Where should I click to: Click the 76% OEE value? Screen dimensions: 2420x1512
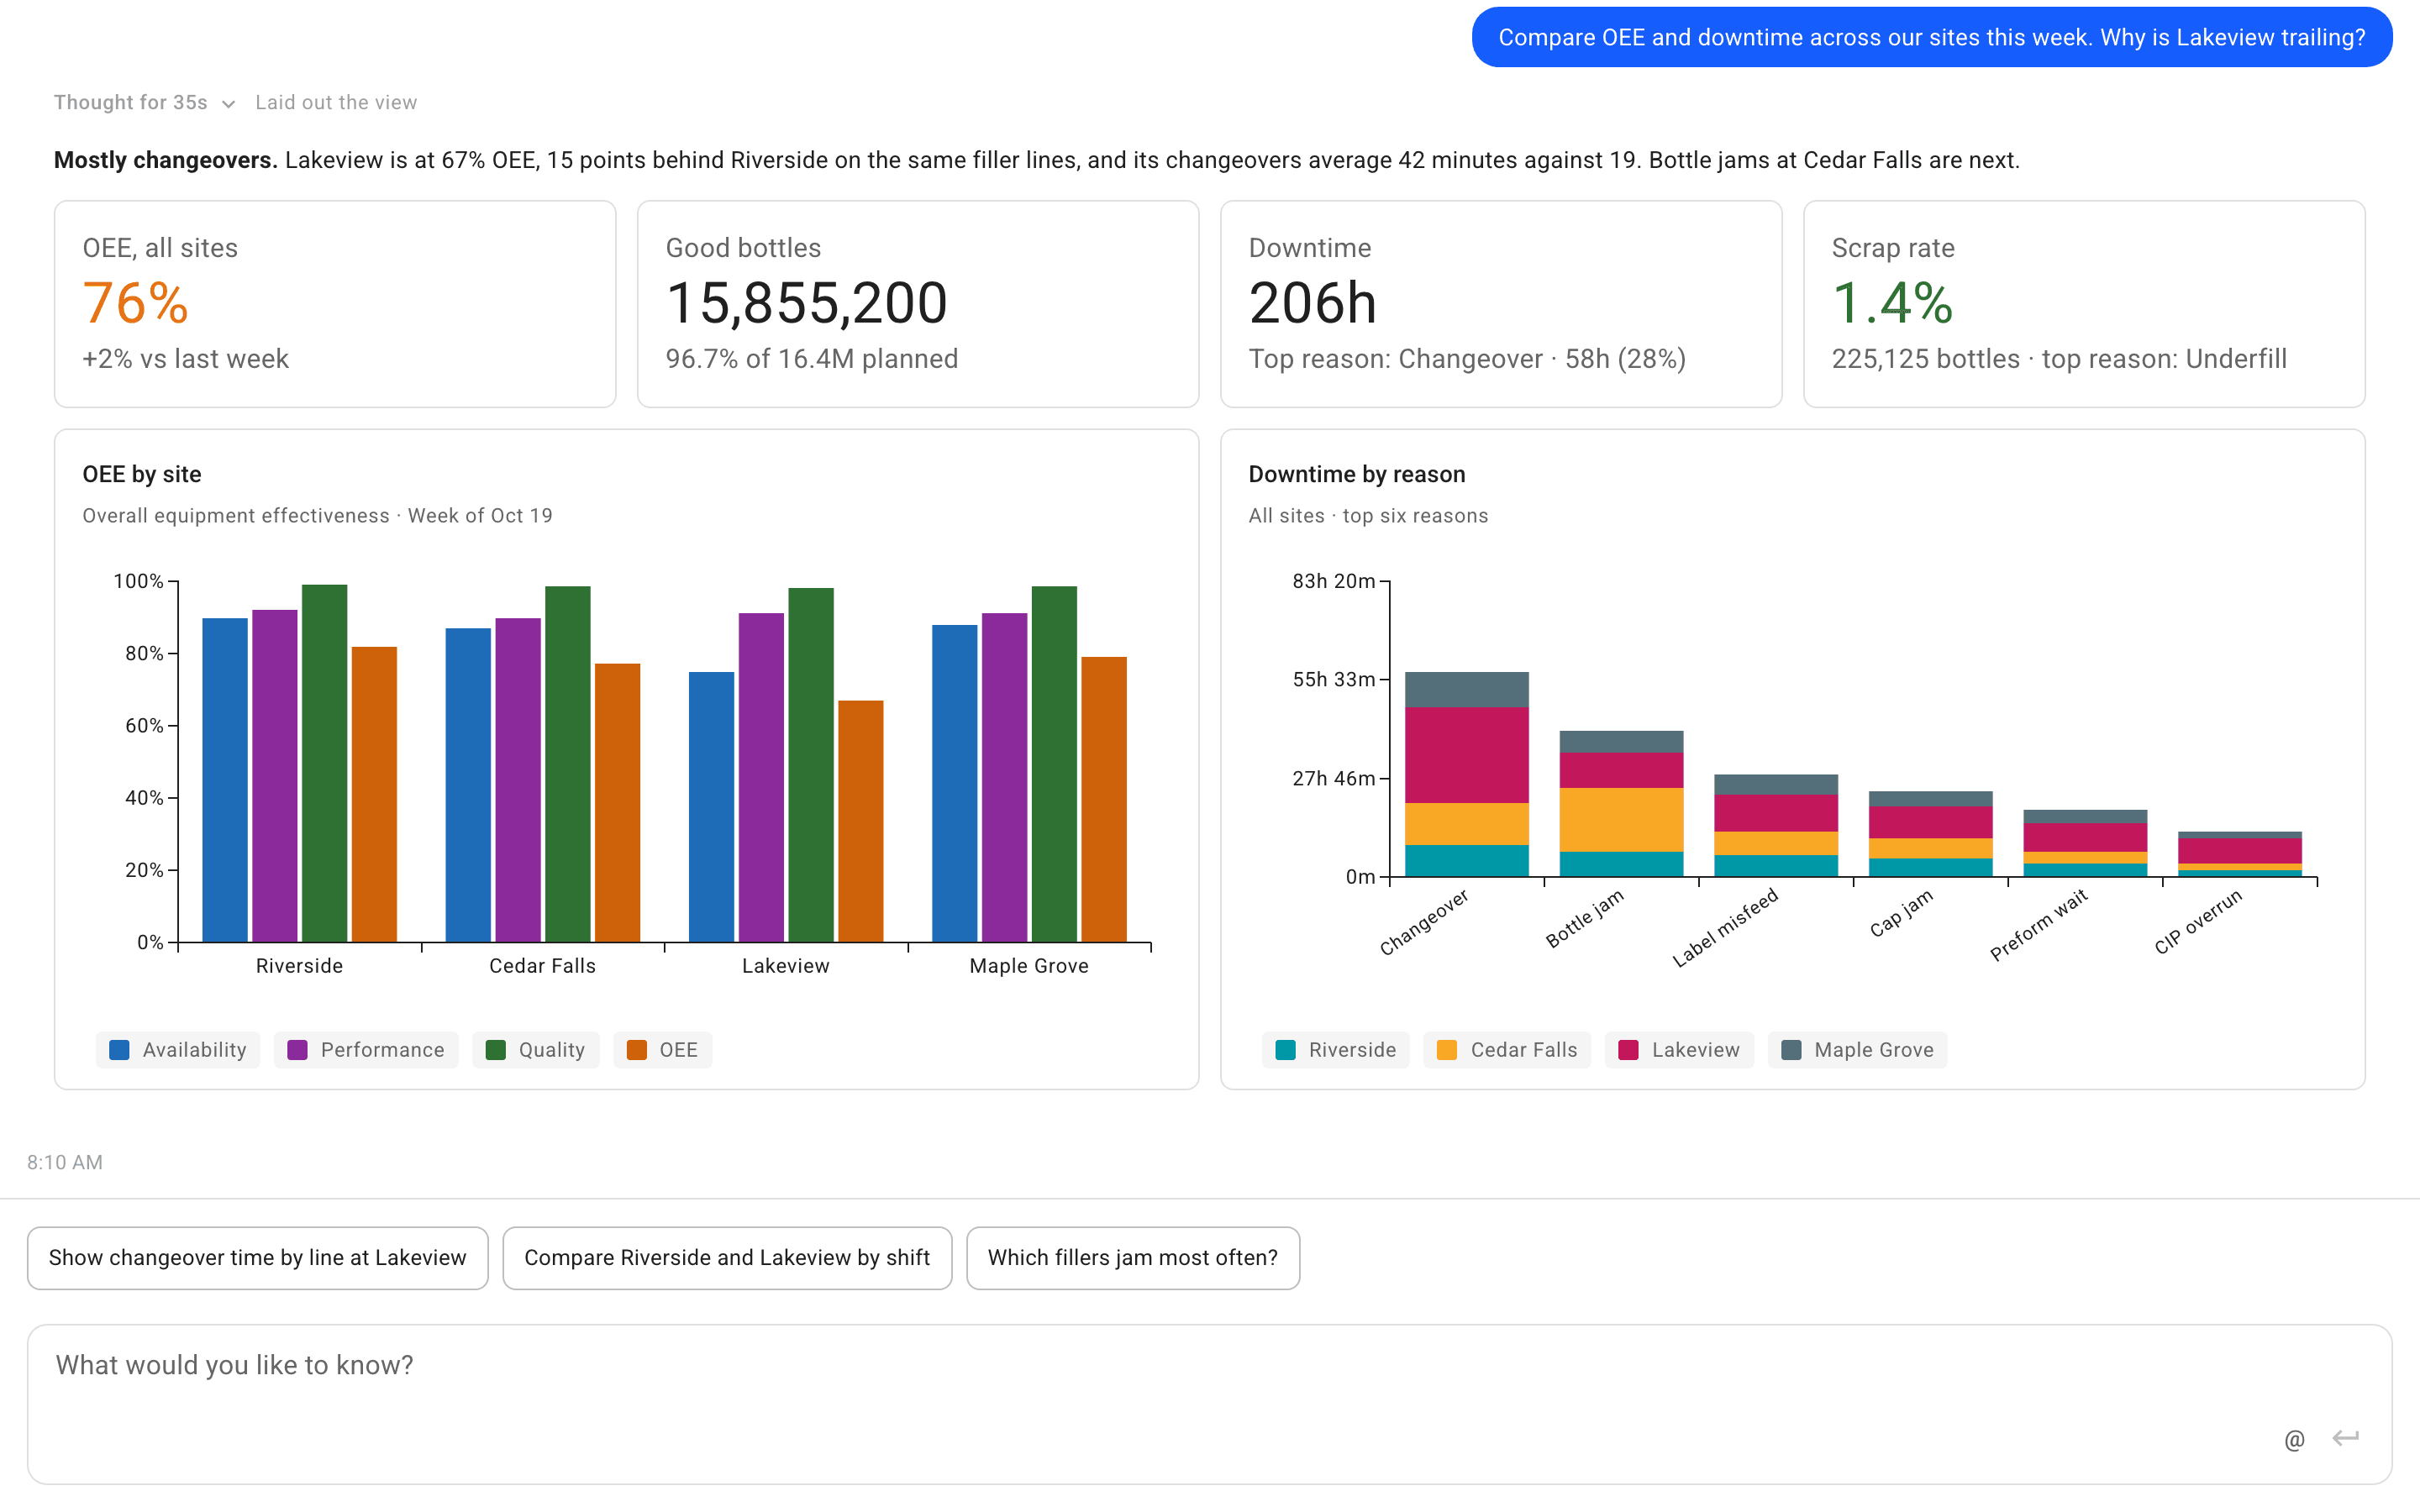point(135,303)
